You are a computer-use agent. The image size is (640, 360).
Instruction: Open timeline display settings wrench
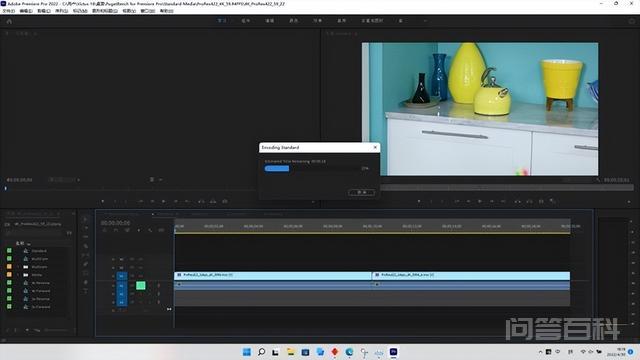pyautogui.click(x=150, y=231)
